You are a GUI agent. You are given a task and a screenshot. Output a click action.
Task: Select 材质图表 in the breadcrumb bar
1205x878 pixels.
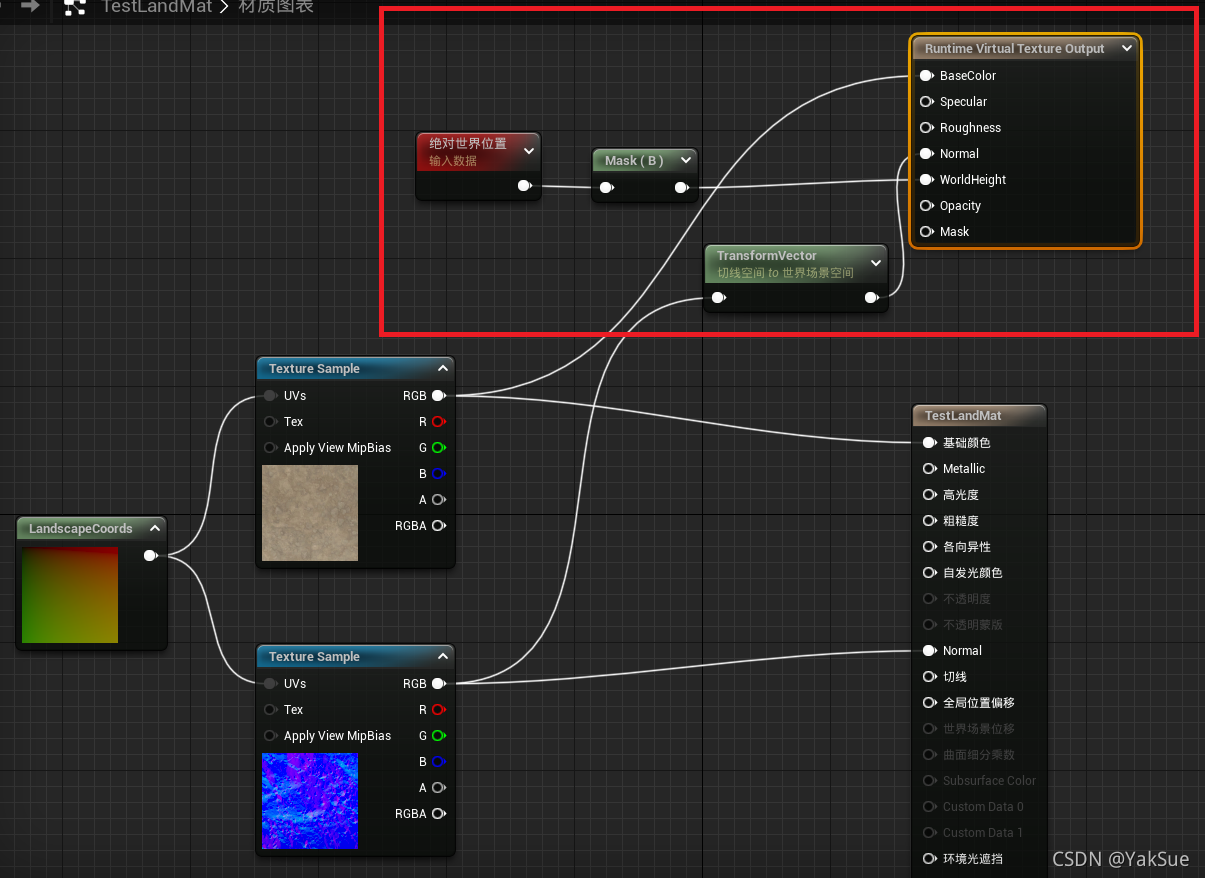tap(274, 7)
